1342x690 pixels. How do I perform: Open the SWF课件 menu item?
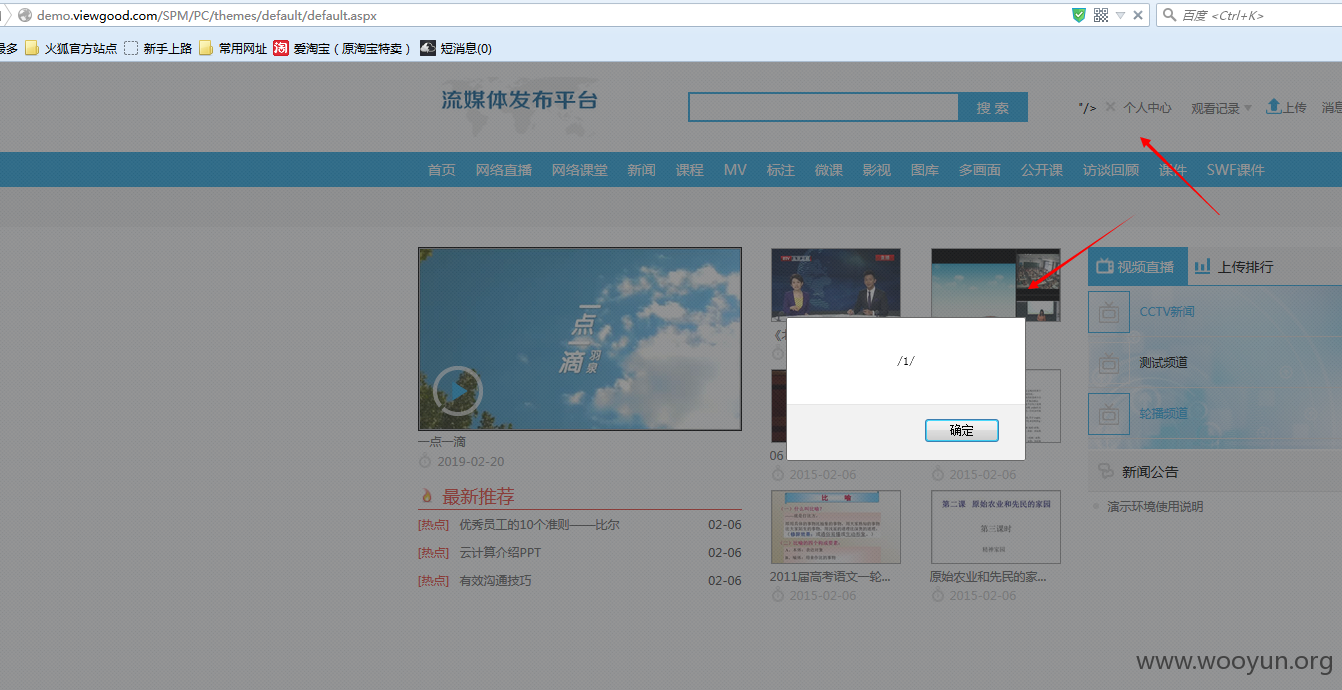[x=1236, y=170]
